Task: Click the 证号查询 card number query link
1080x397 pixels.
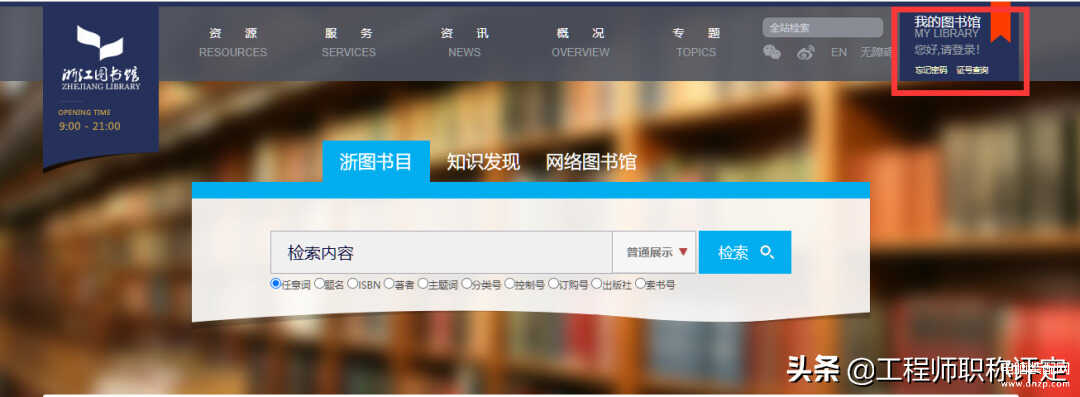Action: [x=973, y=70]
